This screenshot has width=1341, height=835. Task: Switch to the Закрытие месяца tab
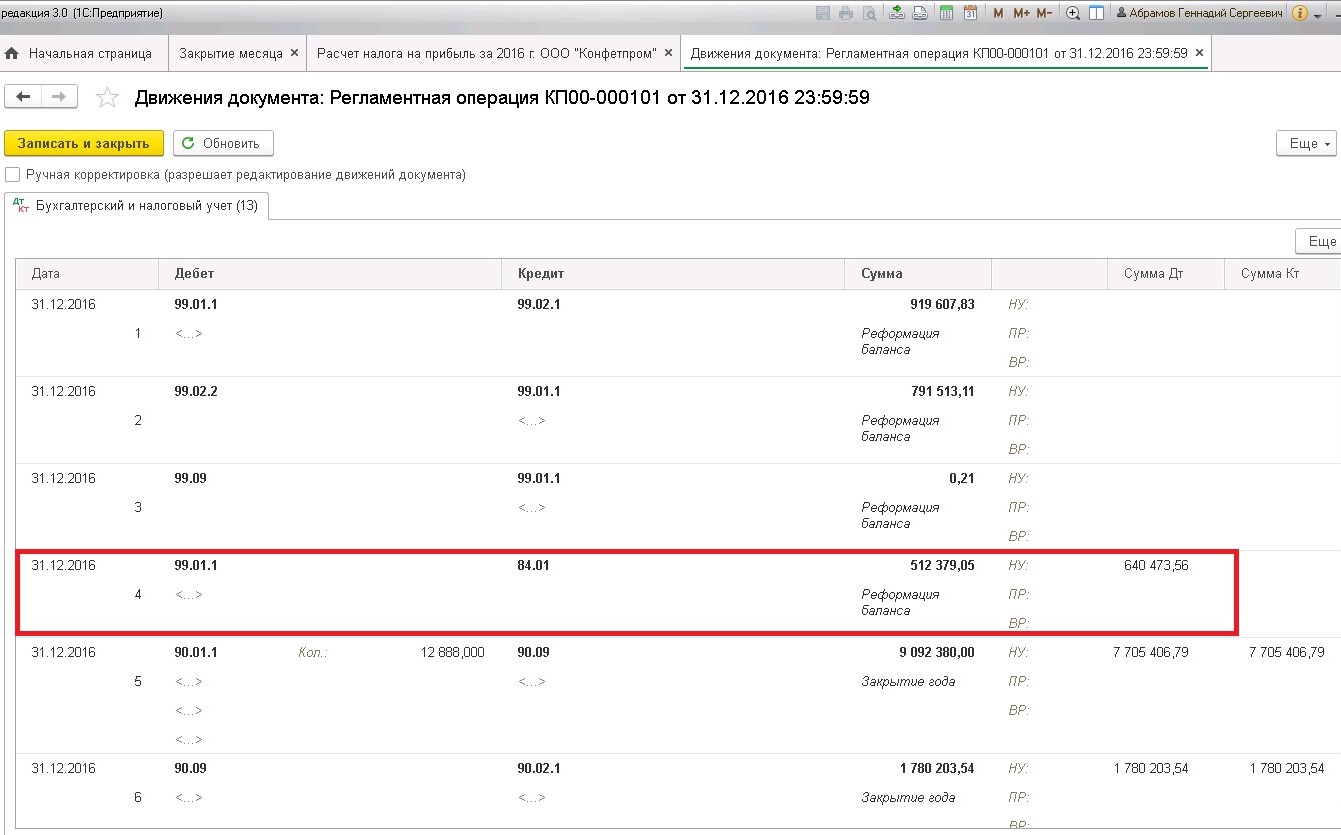(230, 53)
